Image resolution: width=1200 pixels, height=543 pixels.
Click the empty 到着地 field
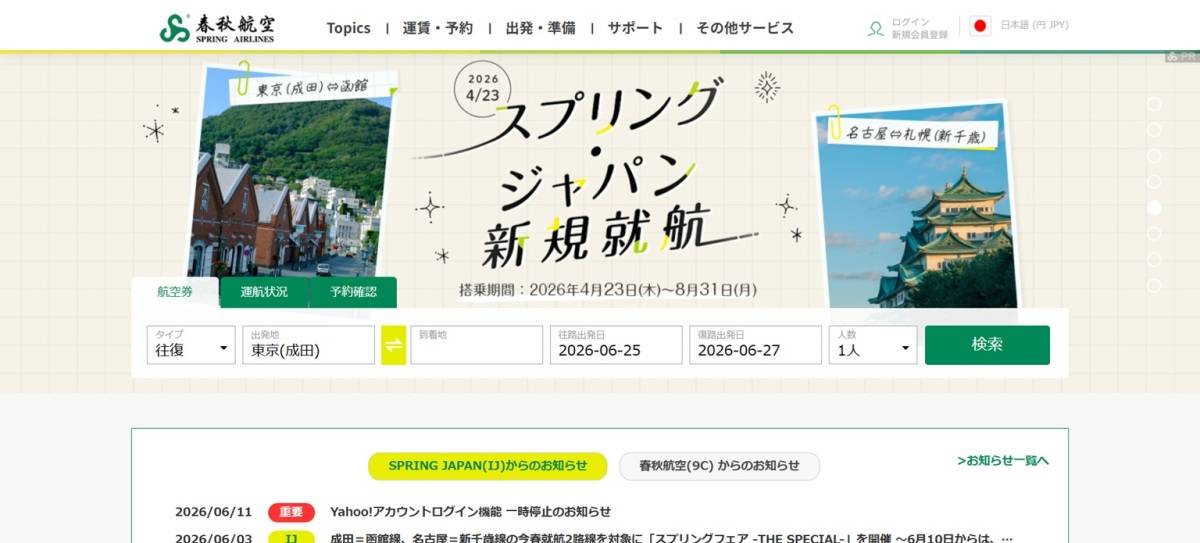(x=476, y=345)
